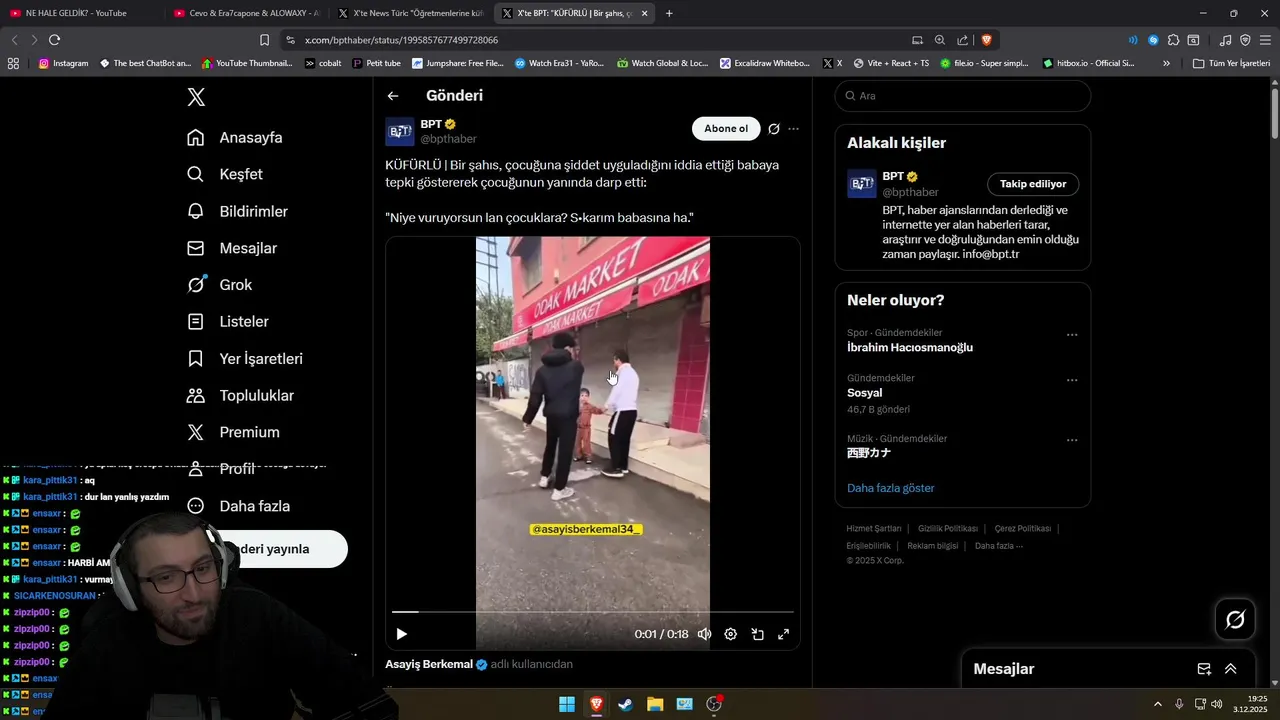The height and width of the screenshot is (720, 1280).
Task: Open Topluluklar in the sidebar
Action: pyautogui.click(x=240, y=396)
